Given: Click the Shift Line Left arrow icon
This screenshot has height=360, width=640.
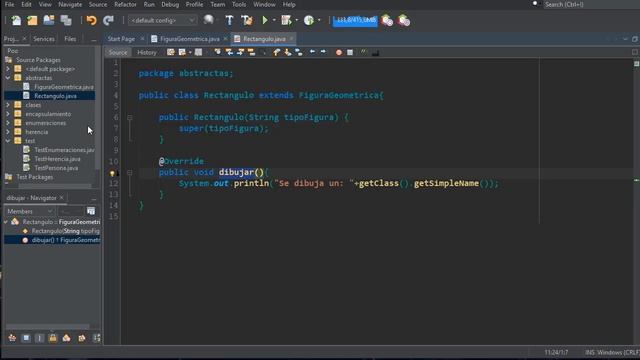Looking at the screenshot, I should 312,52.
